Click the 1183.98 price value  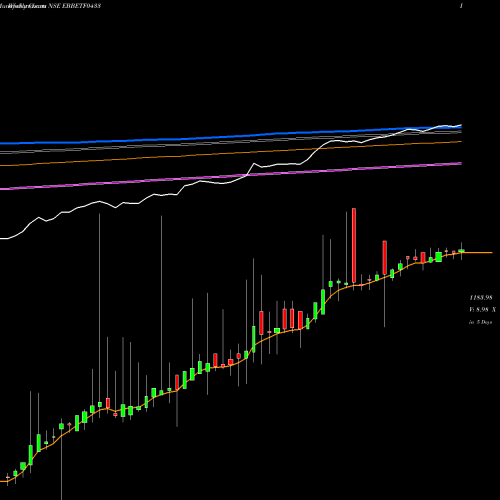tap(481, 297)
